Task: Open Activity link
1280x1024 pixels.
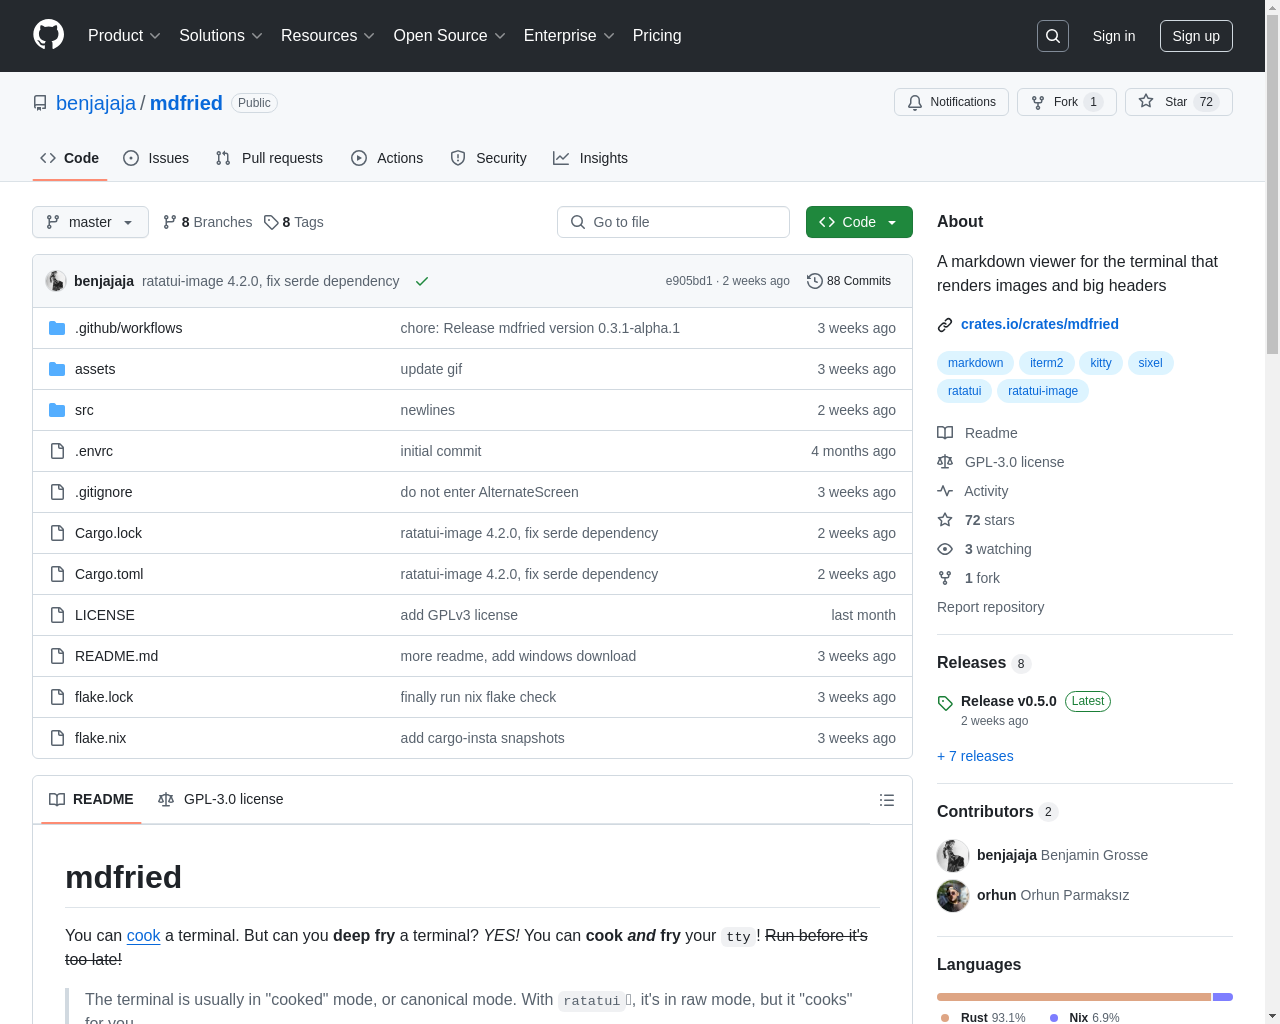Action: coord(973,491)
